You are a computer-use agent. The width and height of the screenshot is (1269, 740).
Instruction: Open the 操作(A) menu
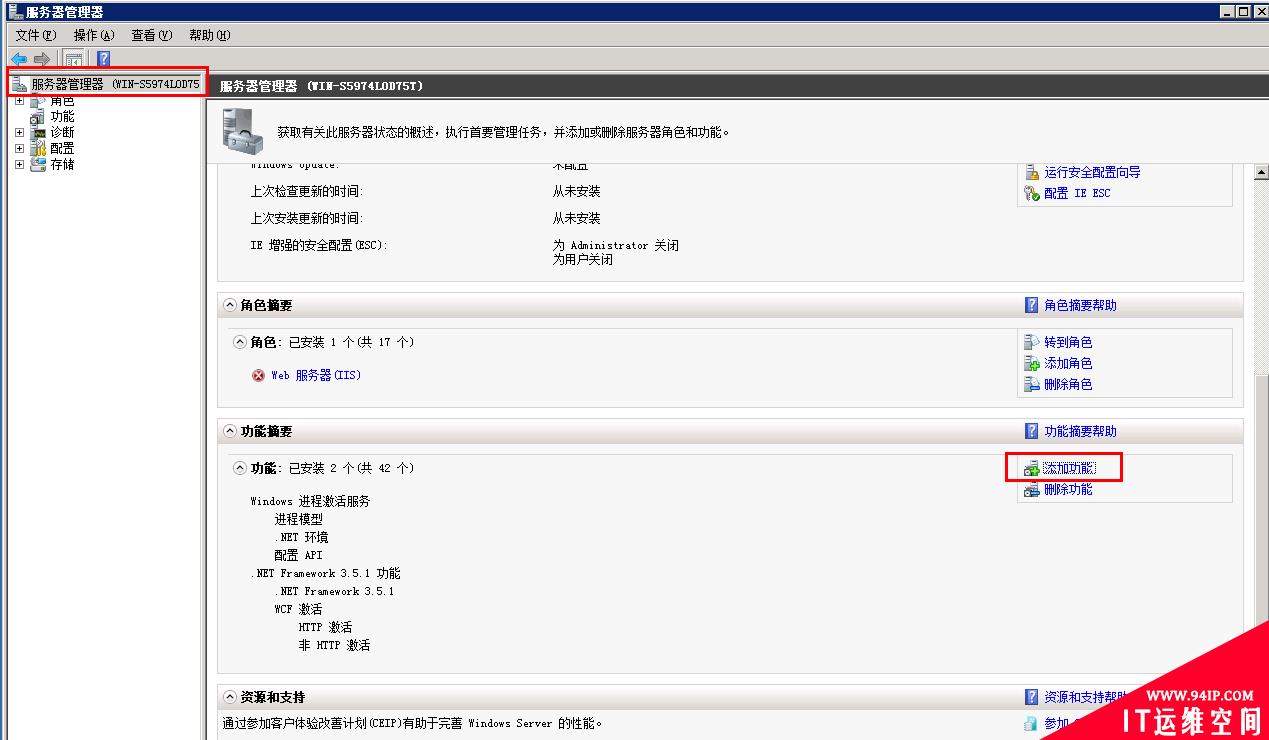(x=94, y=35)
